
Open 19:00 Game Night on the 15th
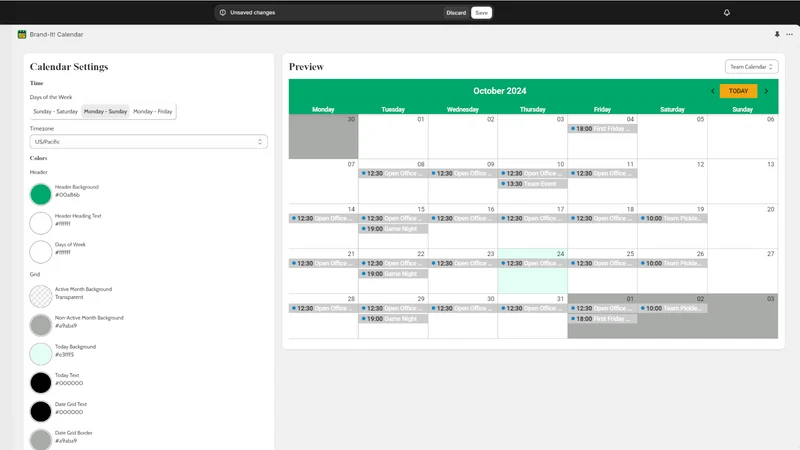tap(393, 229)
